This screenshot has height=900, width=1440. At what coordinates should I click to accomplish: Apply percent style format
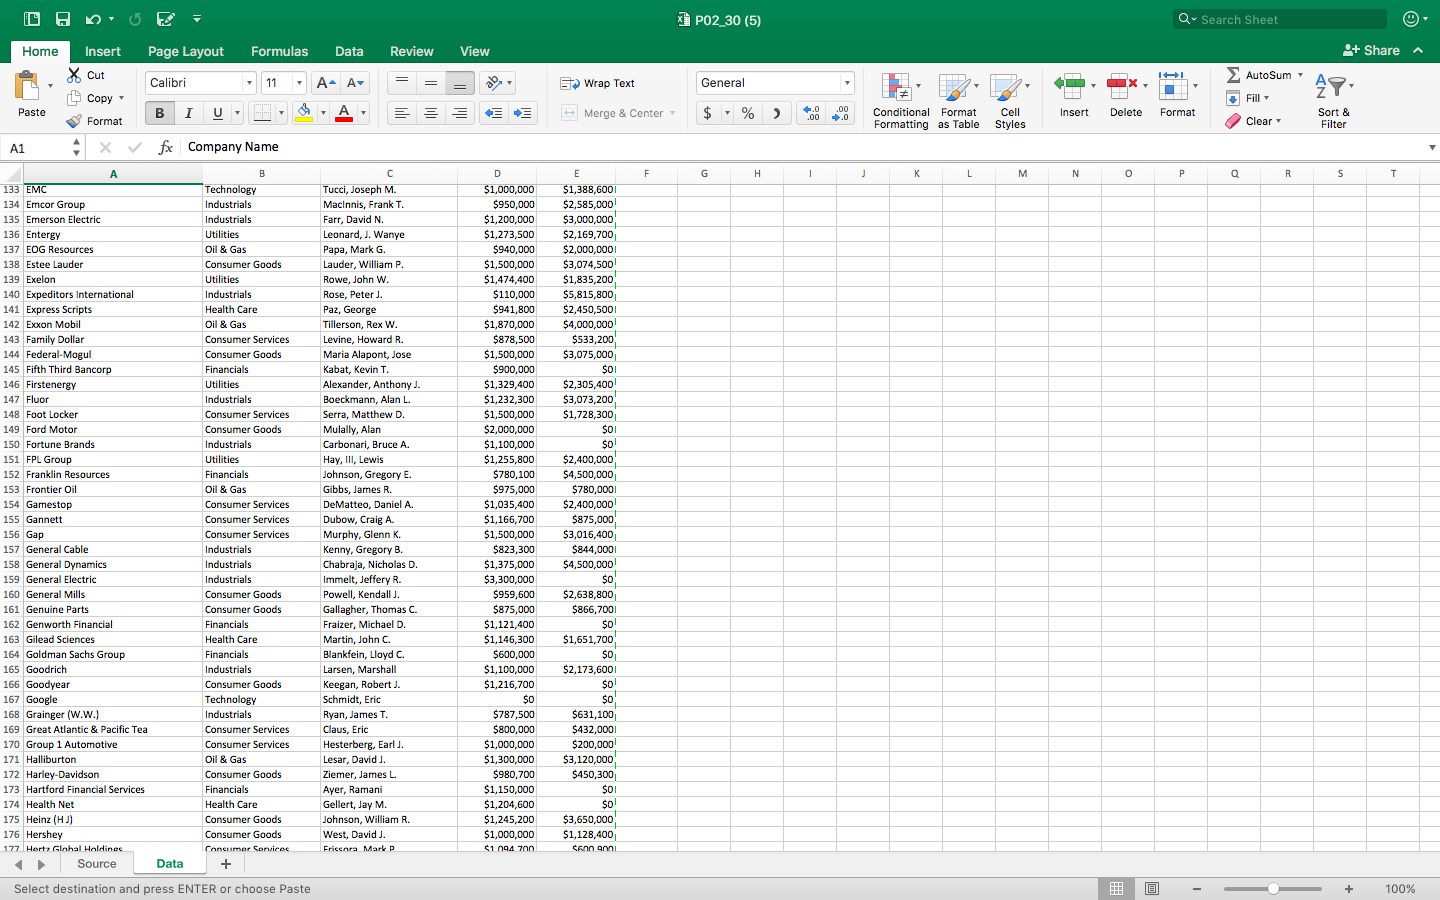pos(748,113)
